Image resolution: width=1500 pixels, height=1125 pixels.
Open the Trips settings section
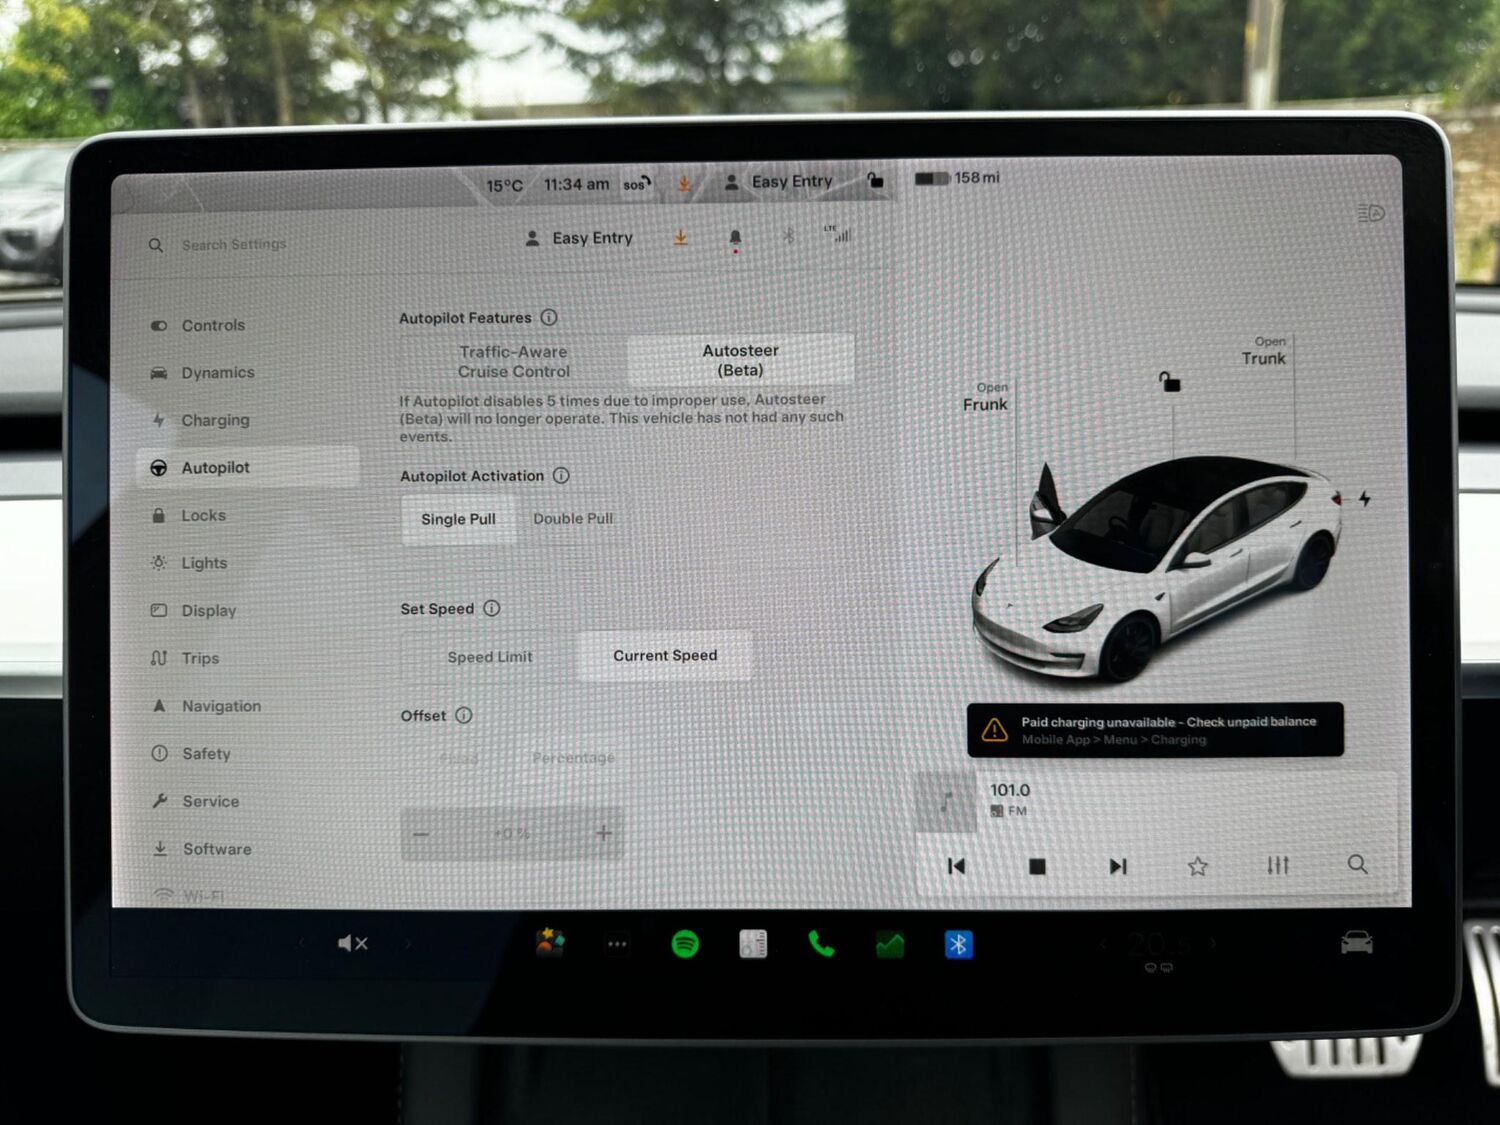click(200, 658)
